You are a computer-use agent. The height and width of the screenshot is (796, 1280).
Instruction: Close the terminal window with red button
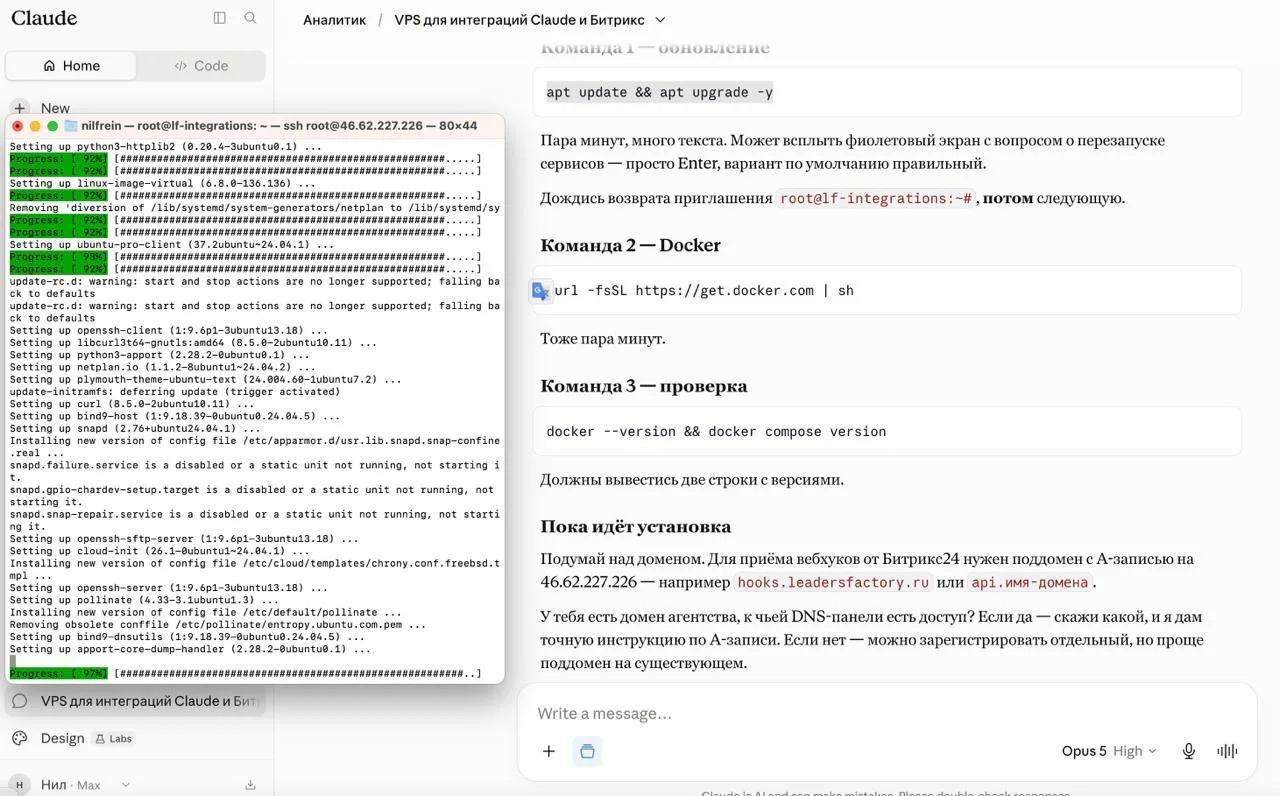17,126
